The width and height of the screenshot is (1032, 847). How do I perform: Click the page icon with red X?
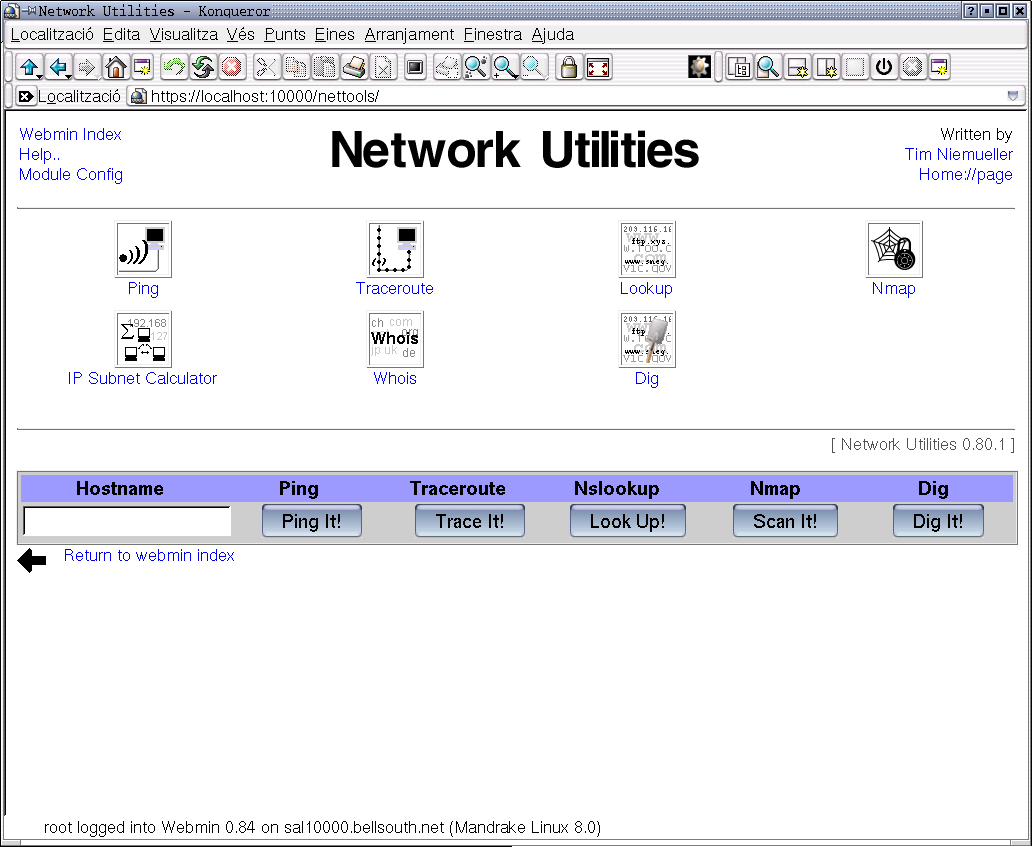coord(382,67)
